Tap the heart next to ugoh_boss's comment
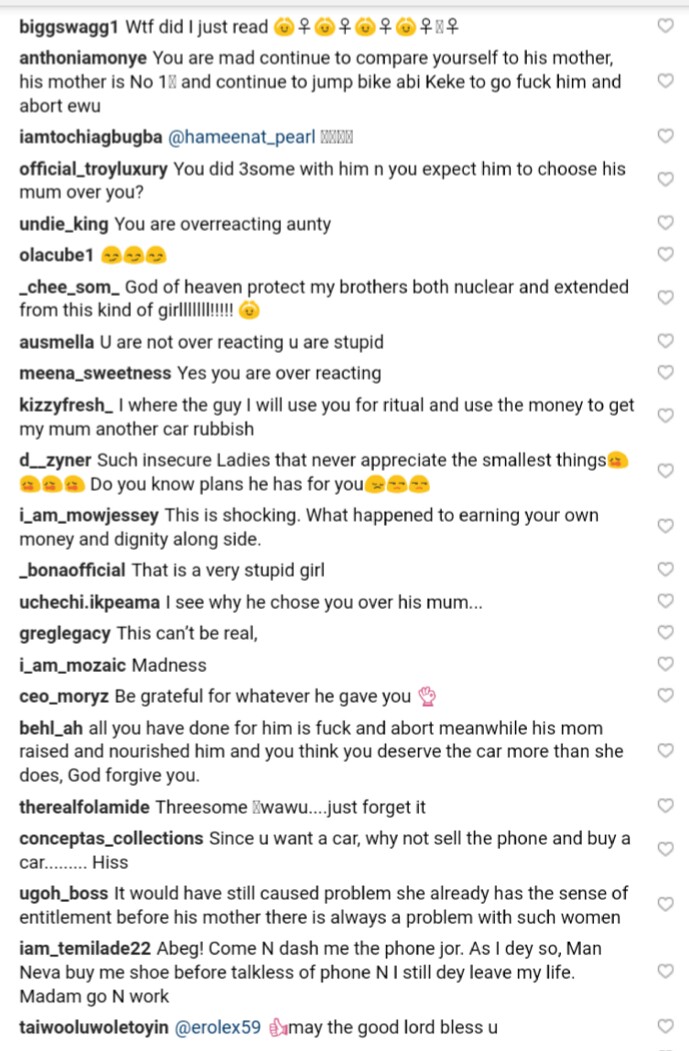 [x=665, y=904]
